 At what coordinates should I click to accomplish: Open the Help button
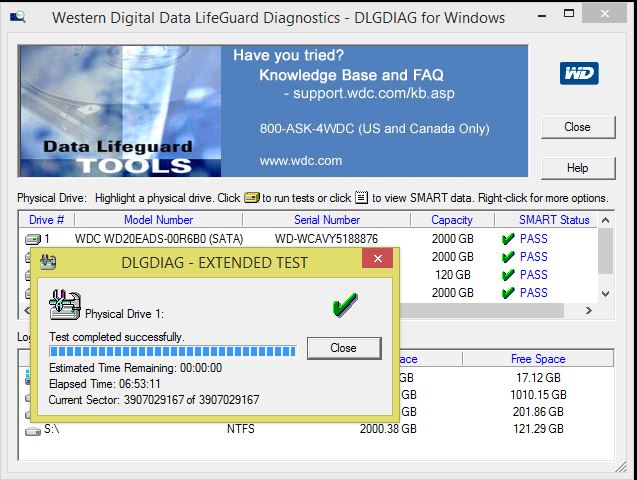click(x=578, y=168)
